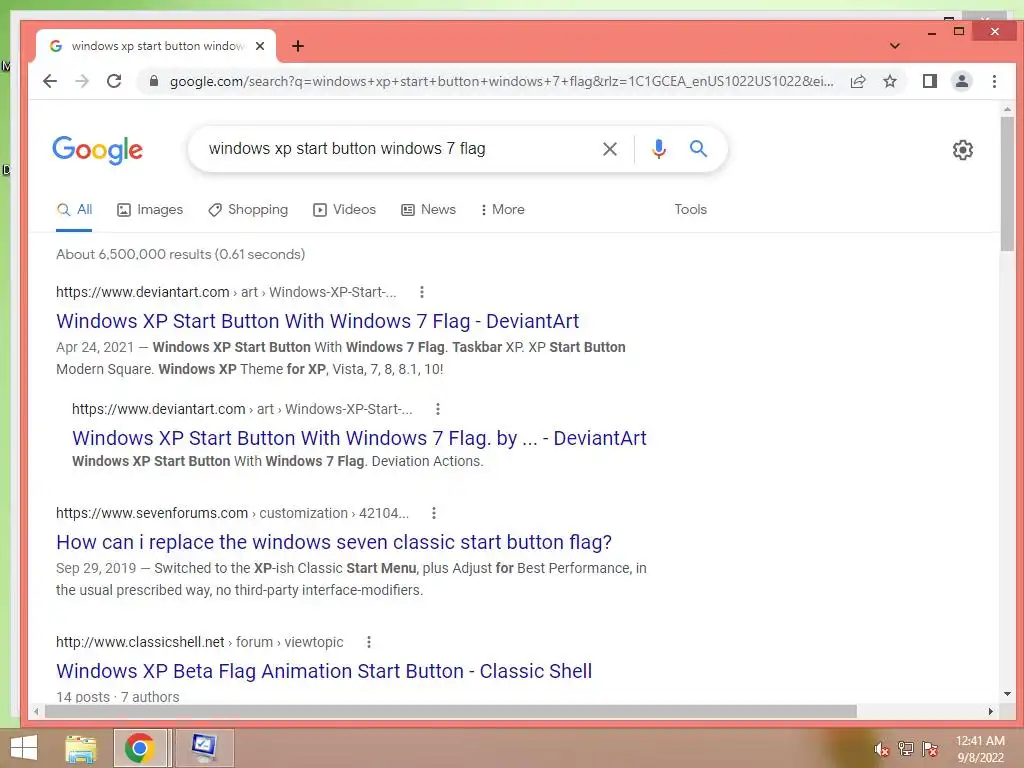
Task: Open Action Center flag tray icon
Action: tap(930, 749)
